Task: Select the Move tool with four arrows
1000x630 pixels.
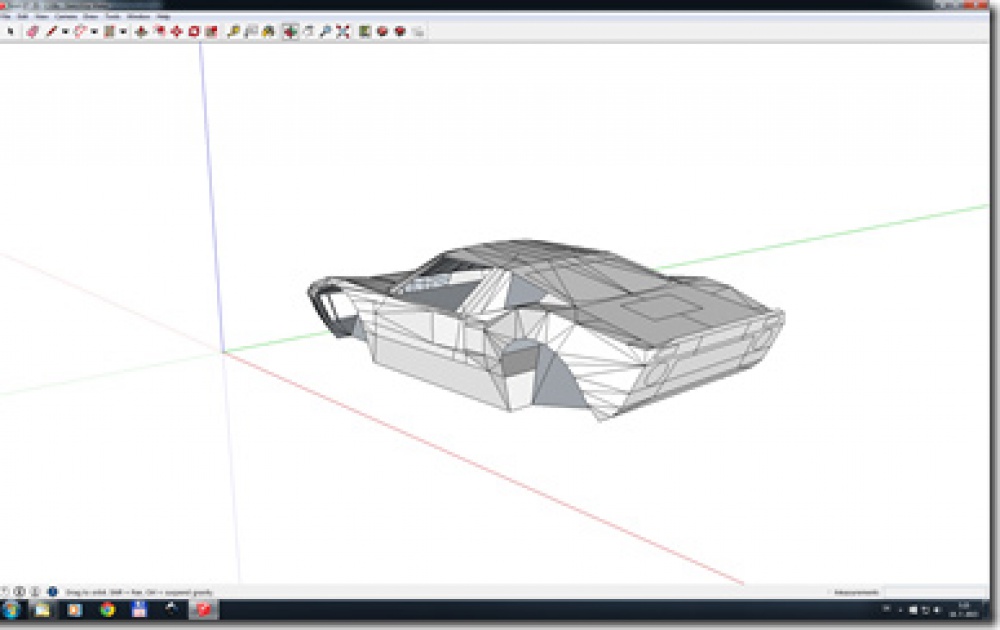Action: point(177,31)
